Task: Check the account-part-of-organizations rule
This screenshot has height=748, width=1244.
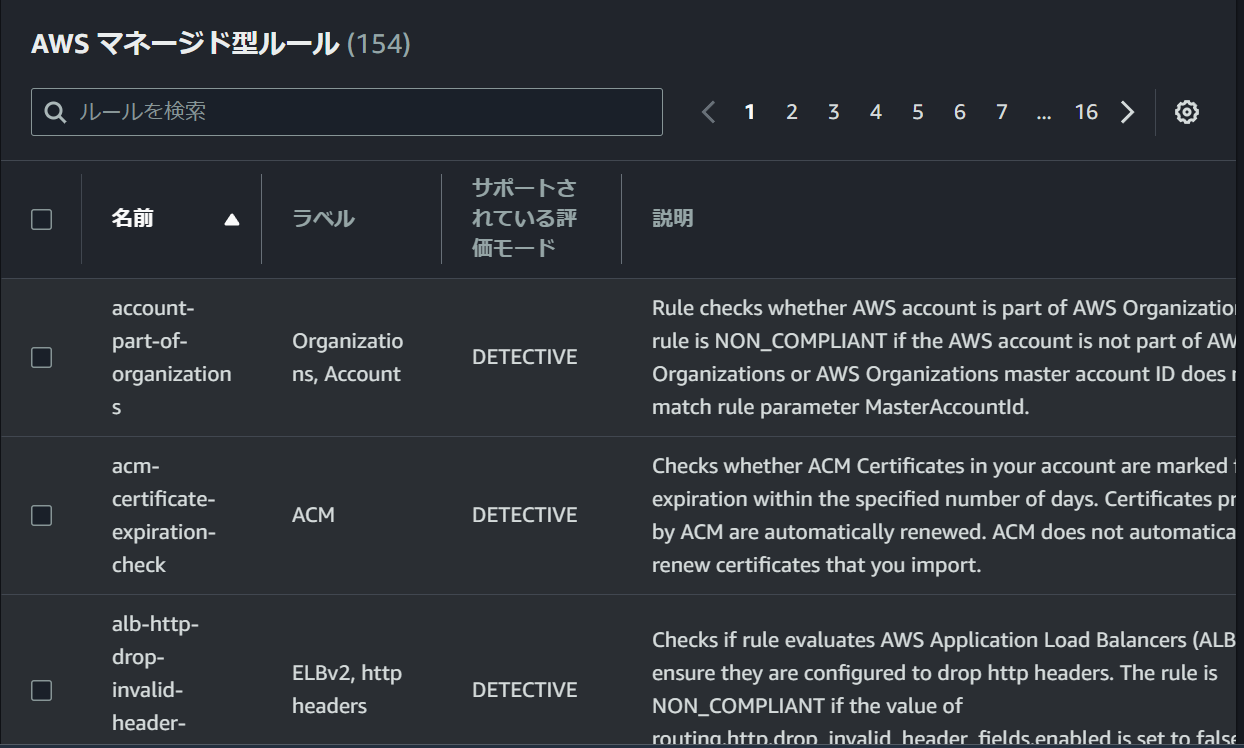Action: (x=41, y=357)
